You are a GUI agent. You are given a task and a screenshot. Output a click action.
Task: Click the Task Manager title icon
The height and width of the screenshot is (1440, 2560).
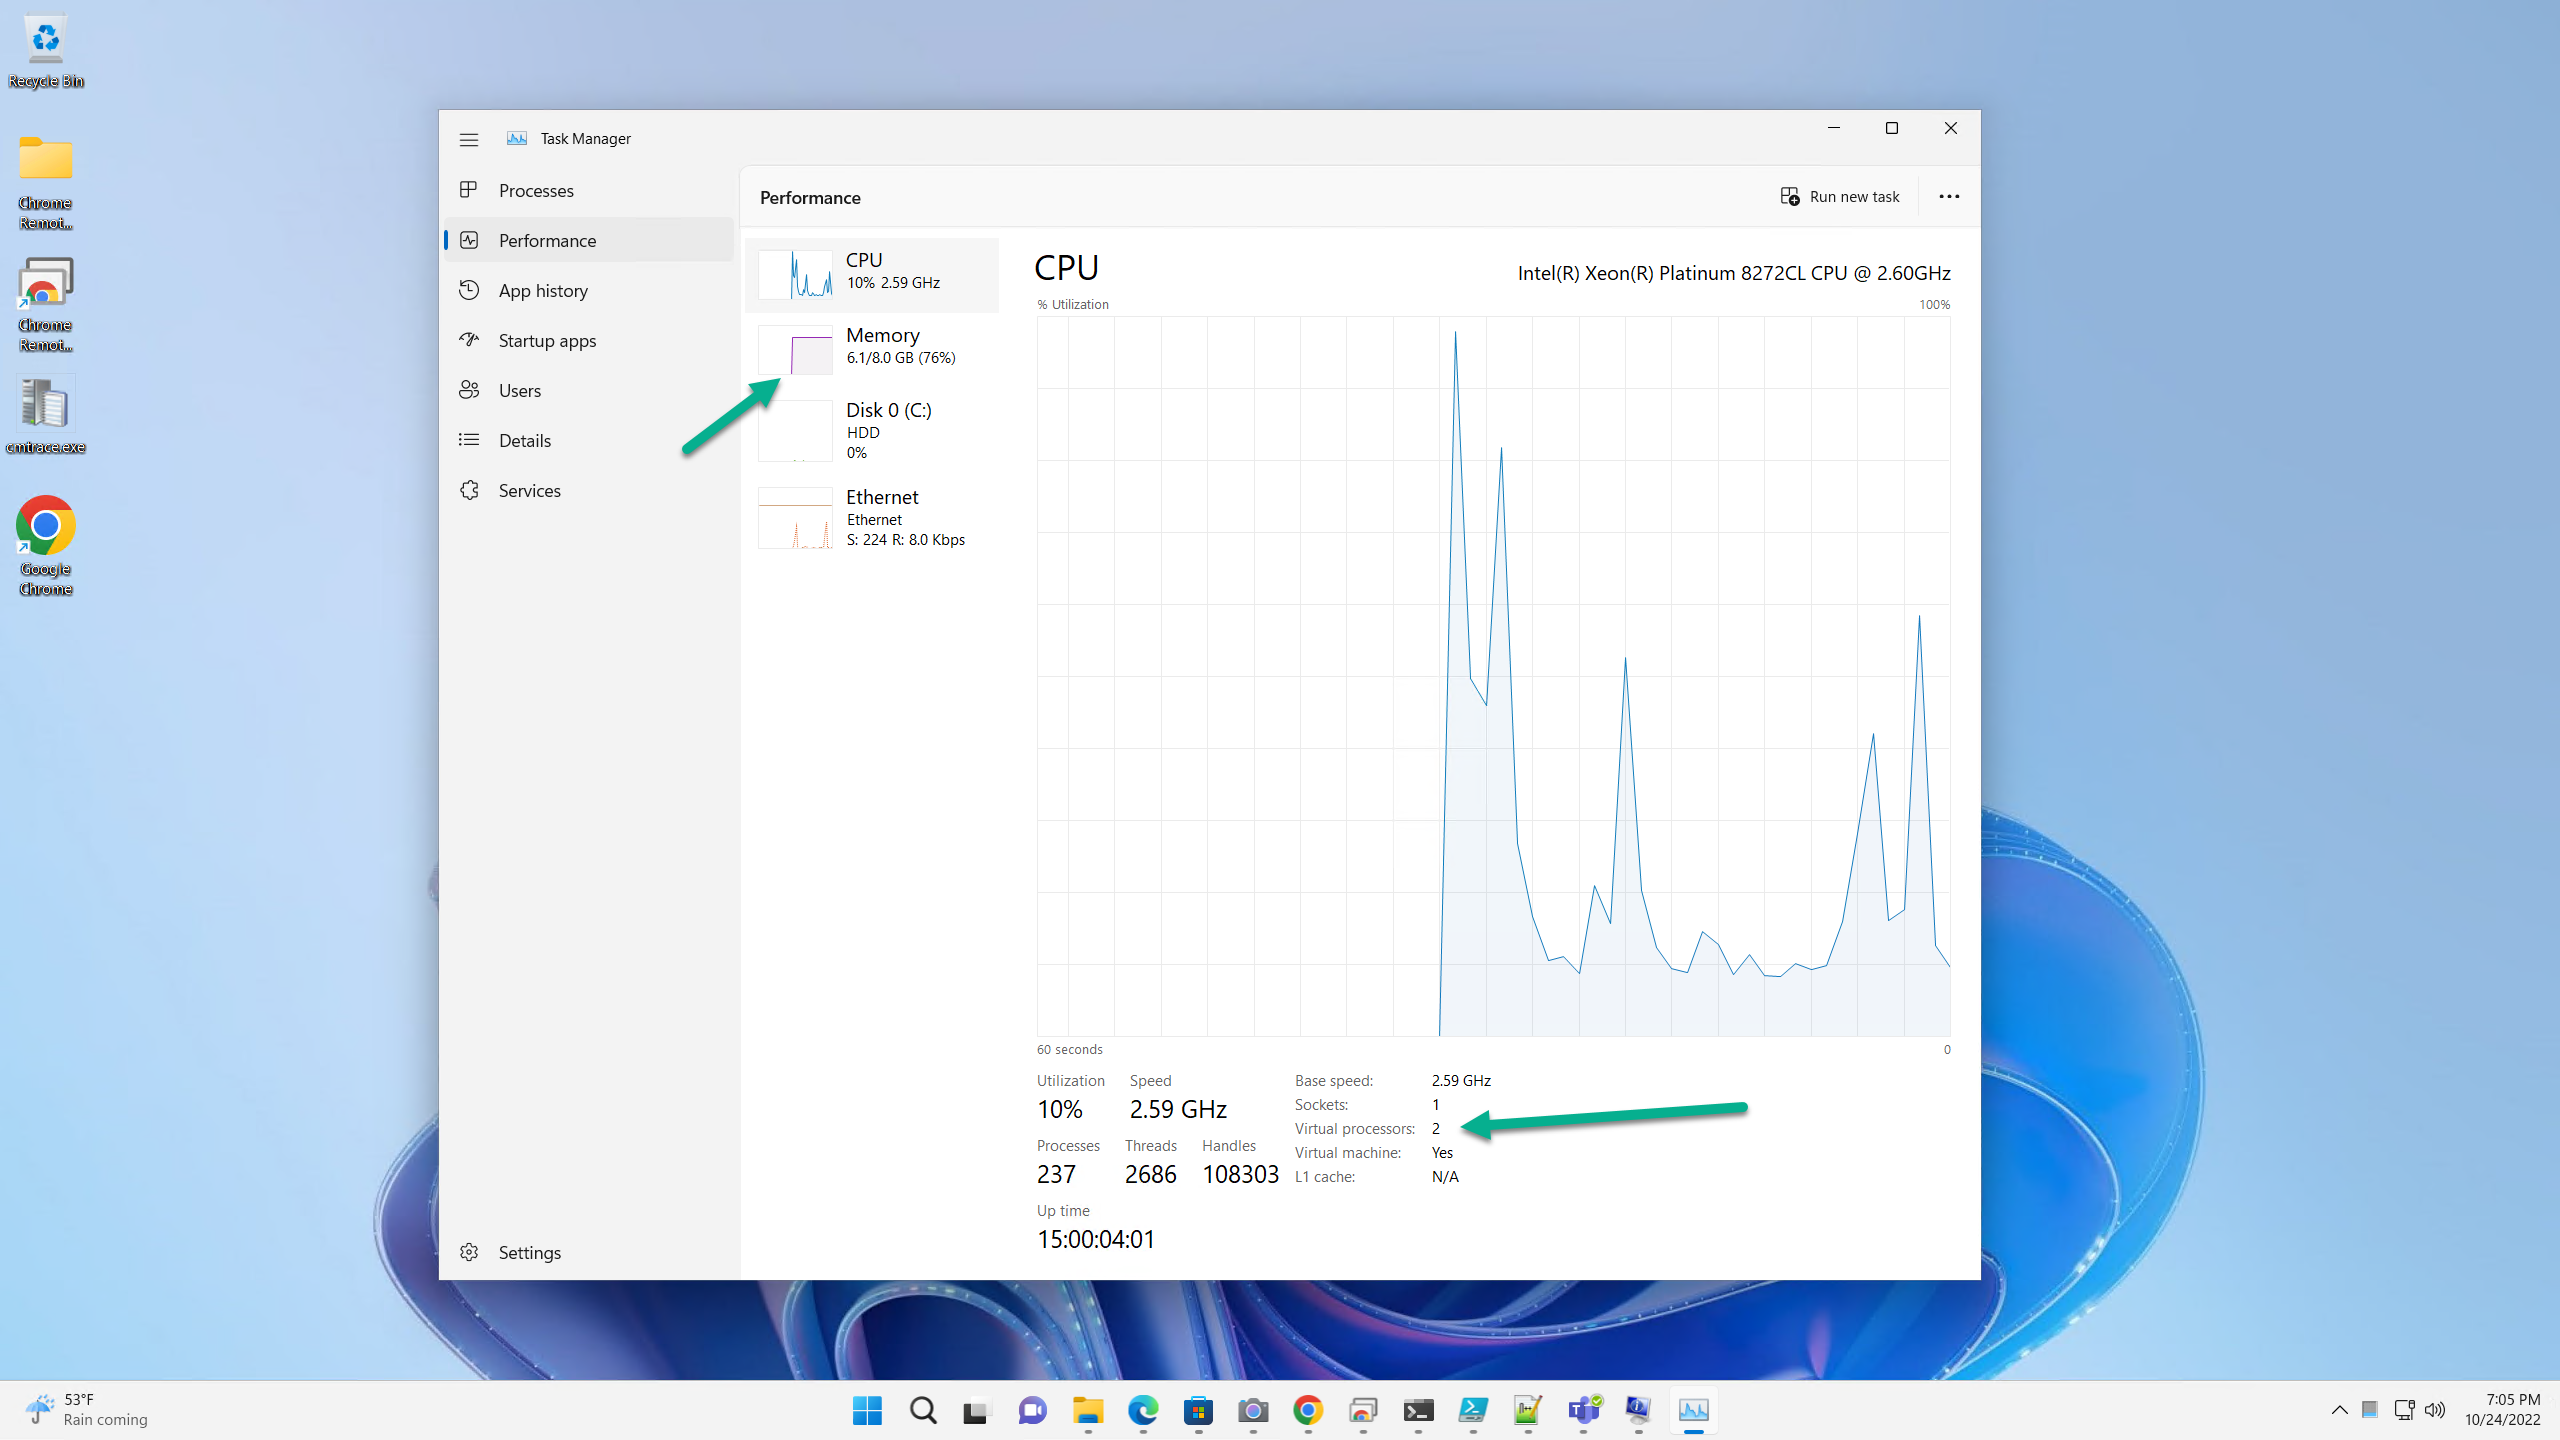click(517, 139)
